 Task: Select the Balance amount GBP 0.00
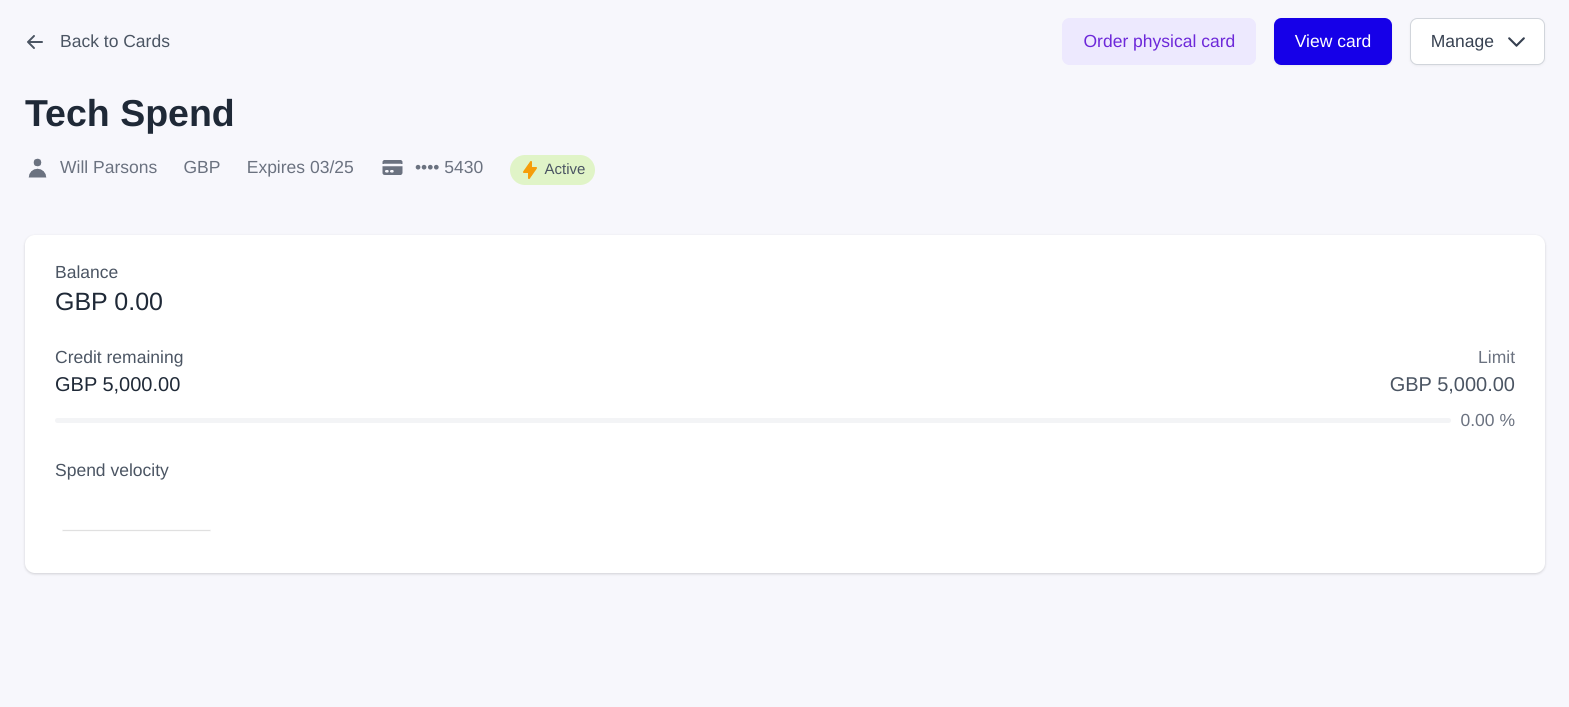(x=109, y=302)
